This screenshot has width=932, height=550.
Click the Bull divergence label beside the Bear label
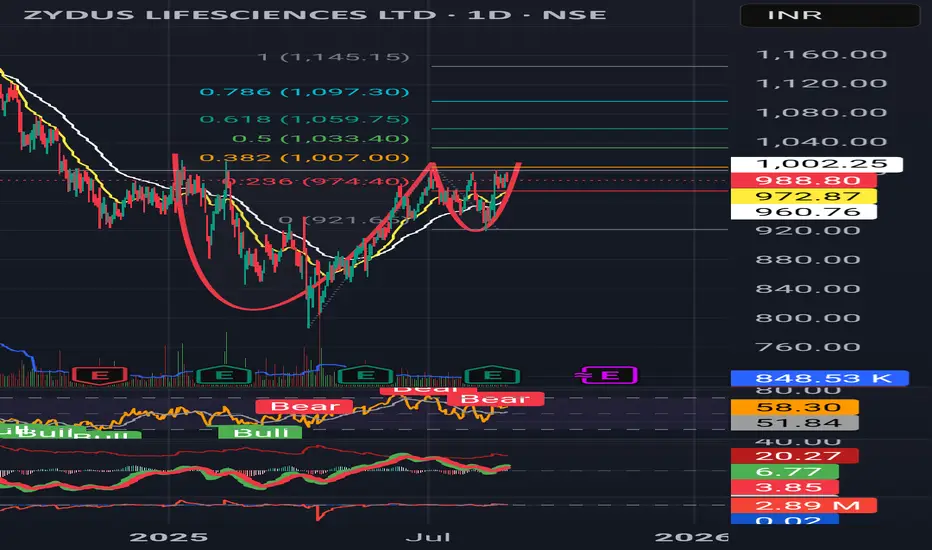260,432
